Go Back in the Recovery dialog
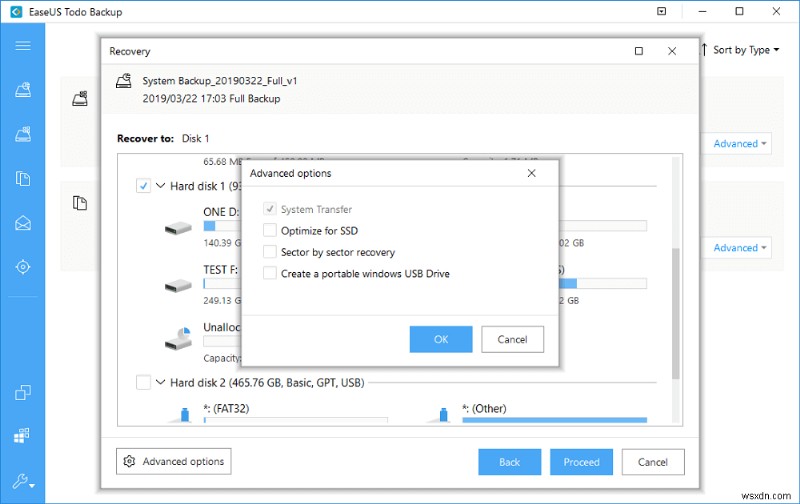This screenshot has width=800, height=504. [x=509, y=462]
